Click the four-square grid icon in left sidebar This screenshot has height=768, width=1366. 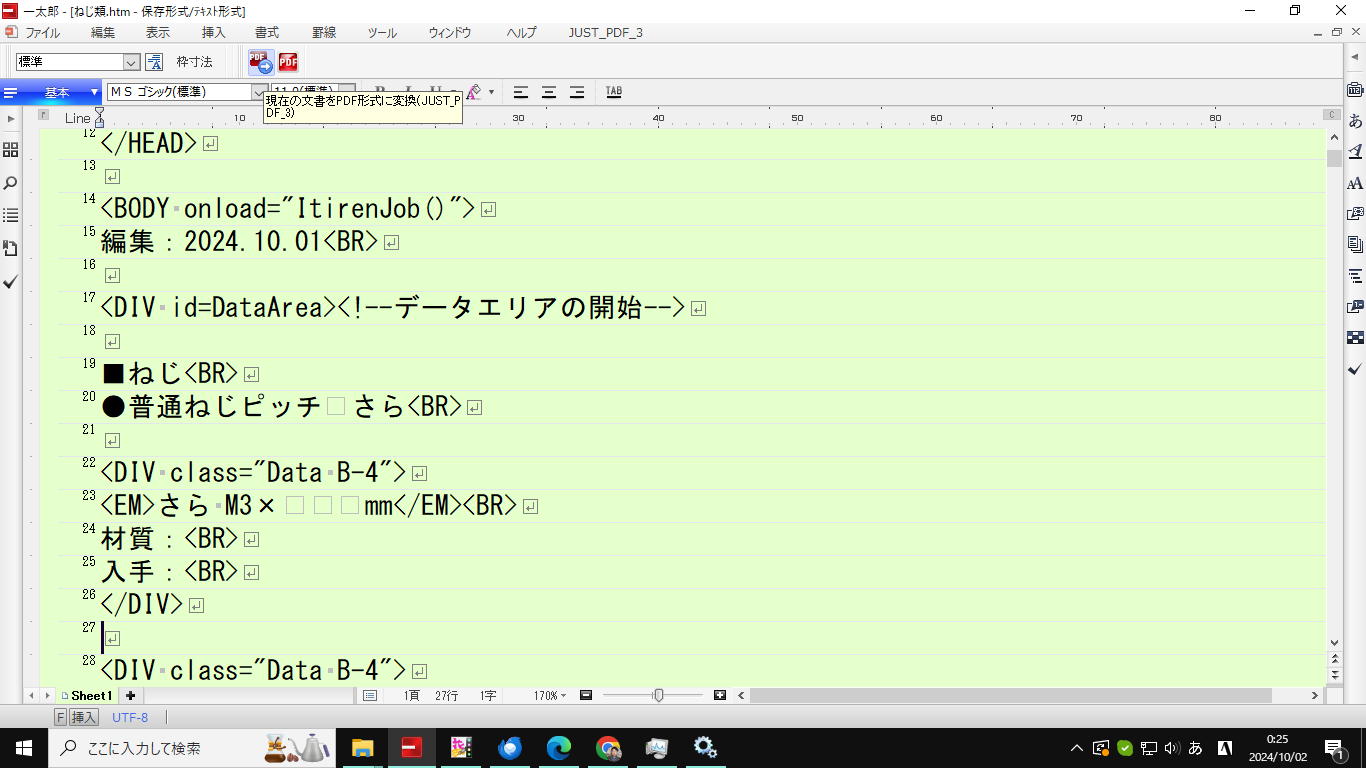(x=11, y=150)
